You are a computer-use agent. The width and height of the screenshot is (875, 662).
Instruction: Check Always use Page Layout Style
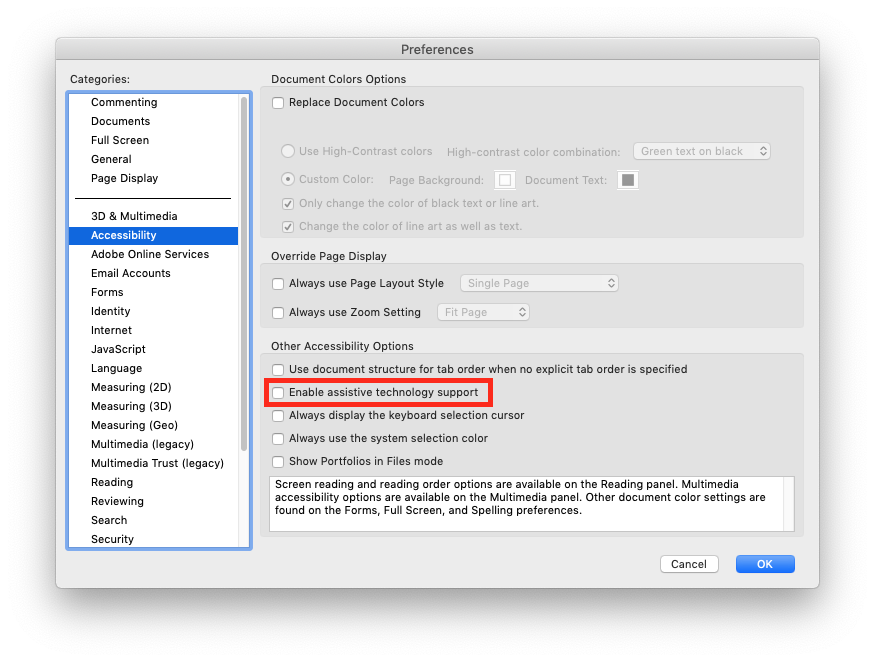click(277, 283)
